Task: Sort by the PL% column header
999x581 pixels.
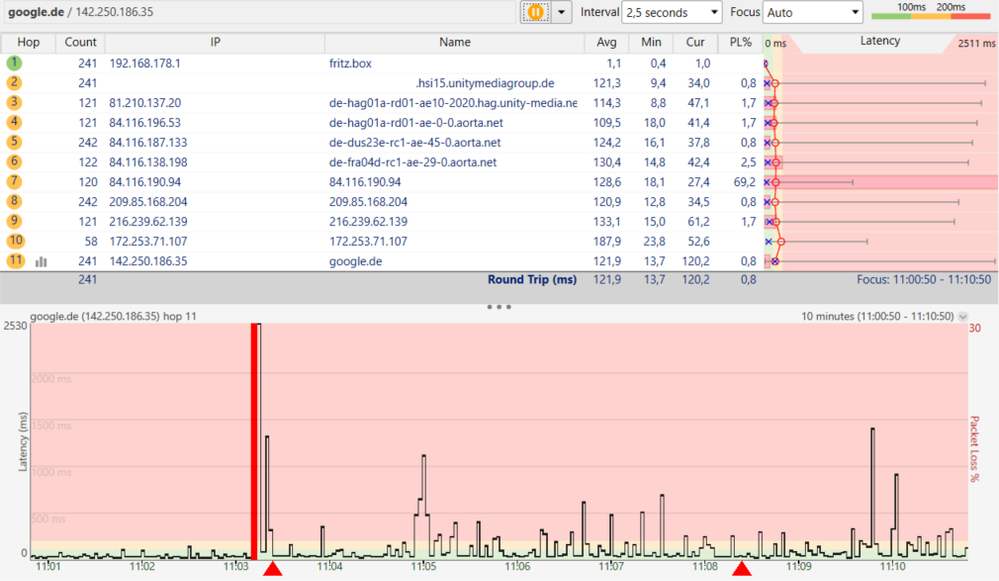Action: pyautogui.click(x=740, y=42)
